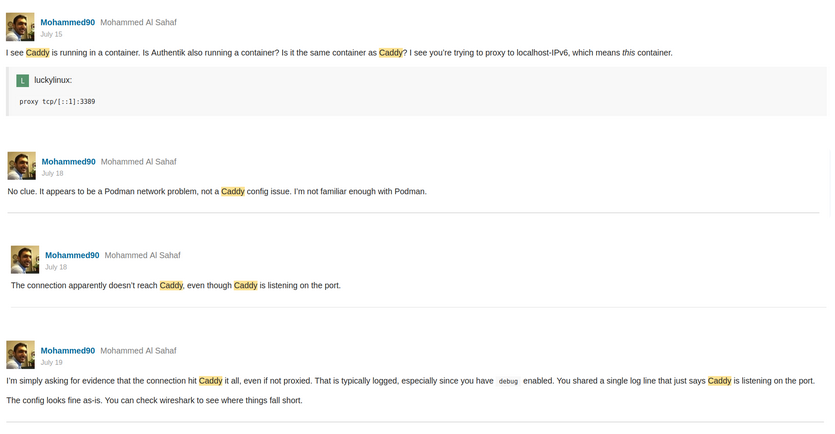This screenshot has width=835, height=434.
Task: Open Mohammed90 profile link on July 15 post
Action: click(x=67, y=22)
